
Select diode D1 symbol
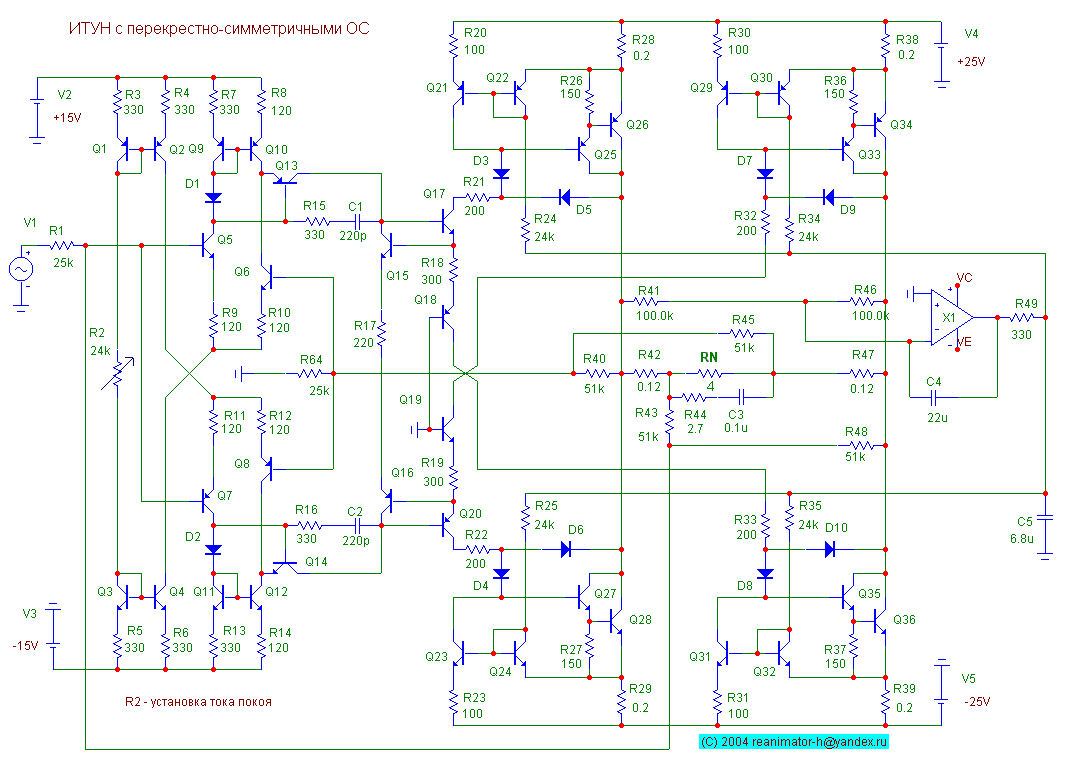click(x=214, y=198)
